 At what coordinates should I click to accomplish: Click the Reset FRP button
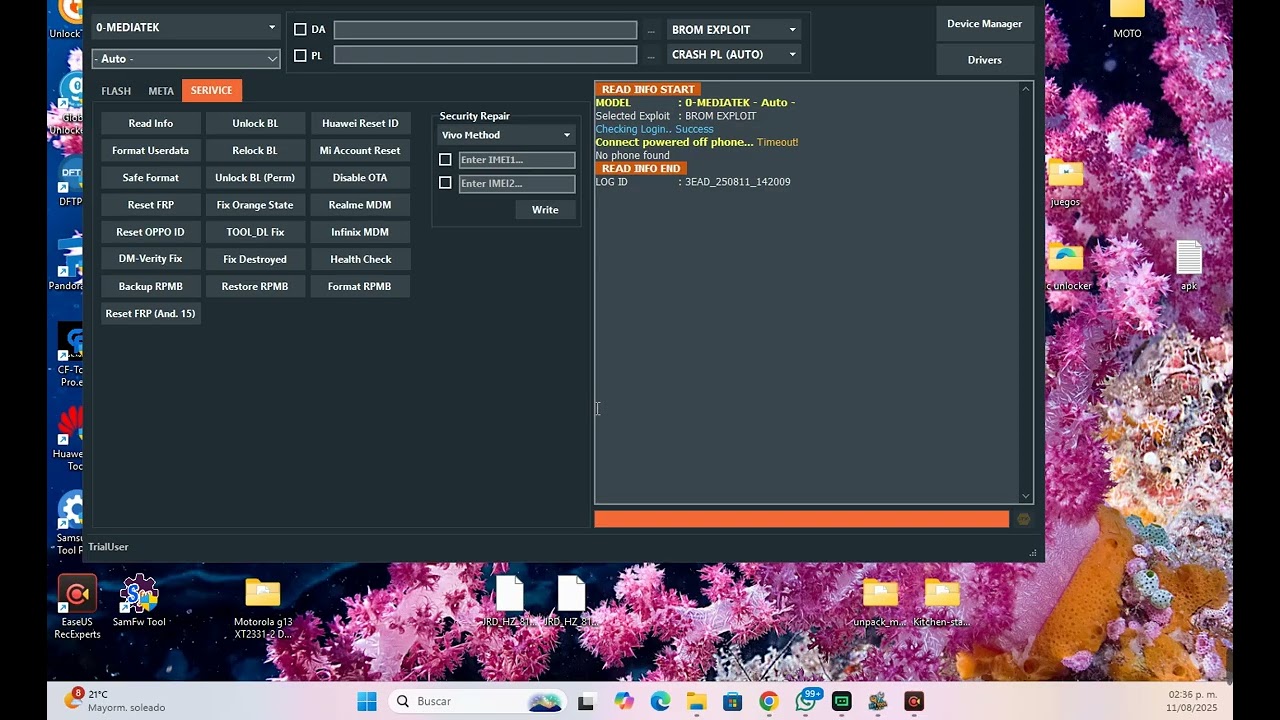point(151,205)
